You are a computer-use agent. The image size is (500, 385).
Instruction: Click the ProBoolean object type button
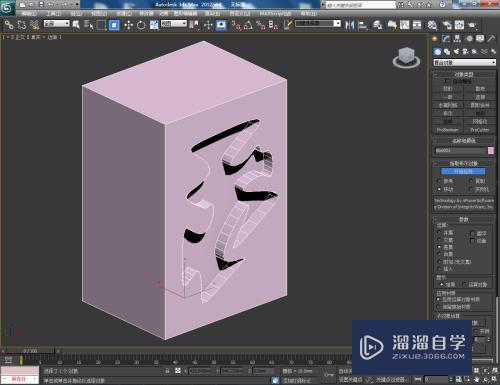pyautogui.click(x=448, y=130)
